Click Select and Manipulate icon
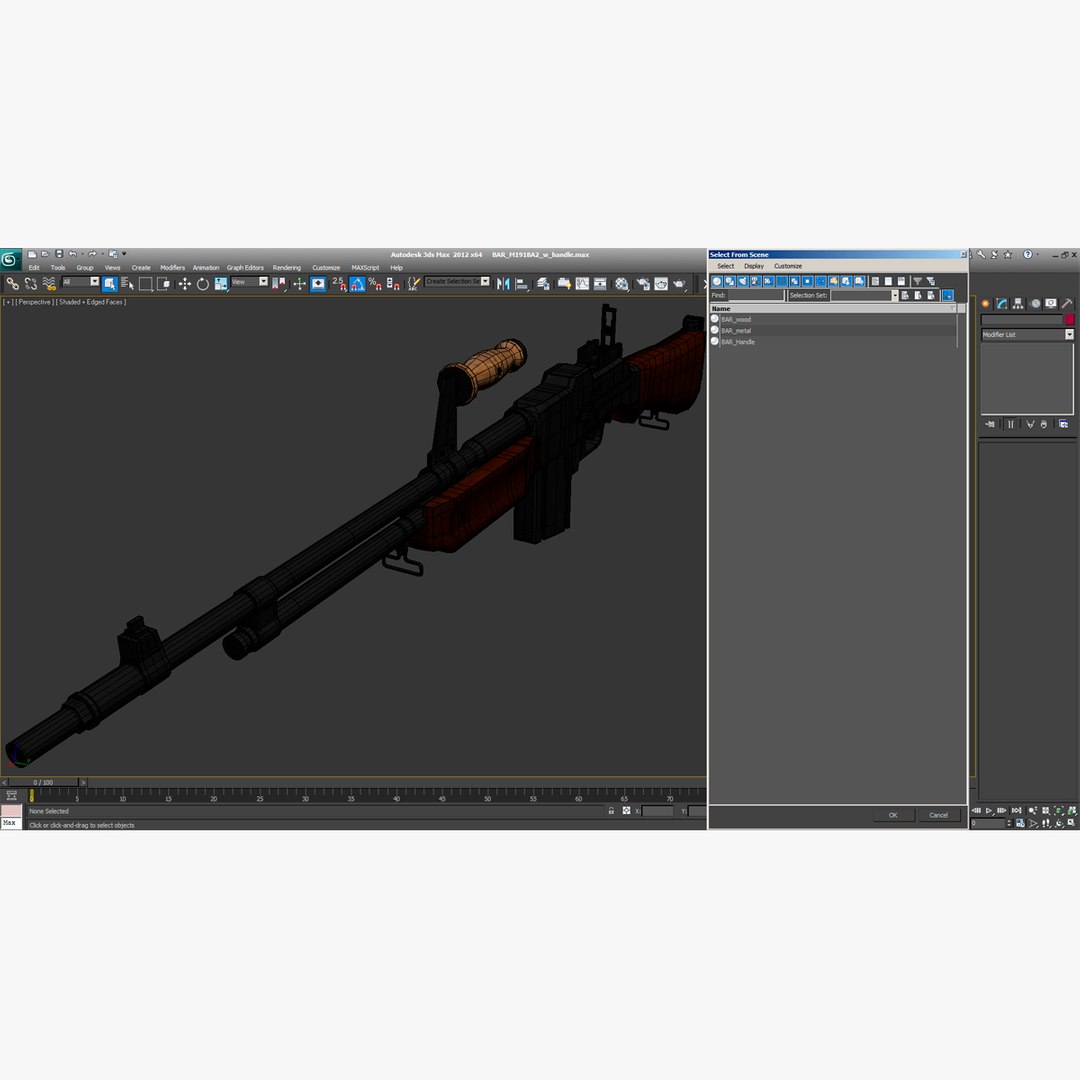 [x=300, y=283]
